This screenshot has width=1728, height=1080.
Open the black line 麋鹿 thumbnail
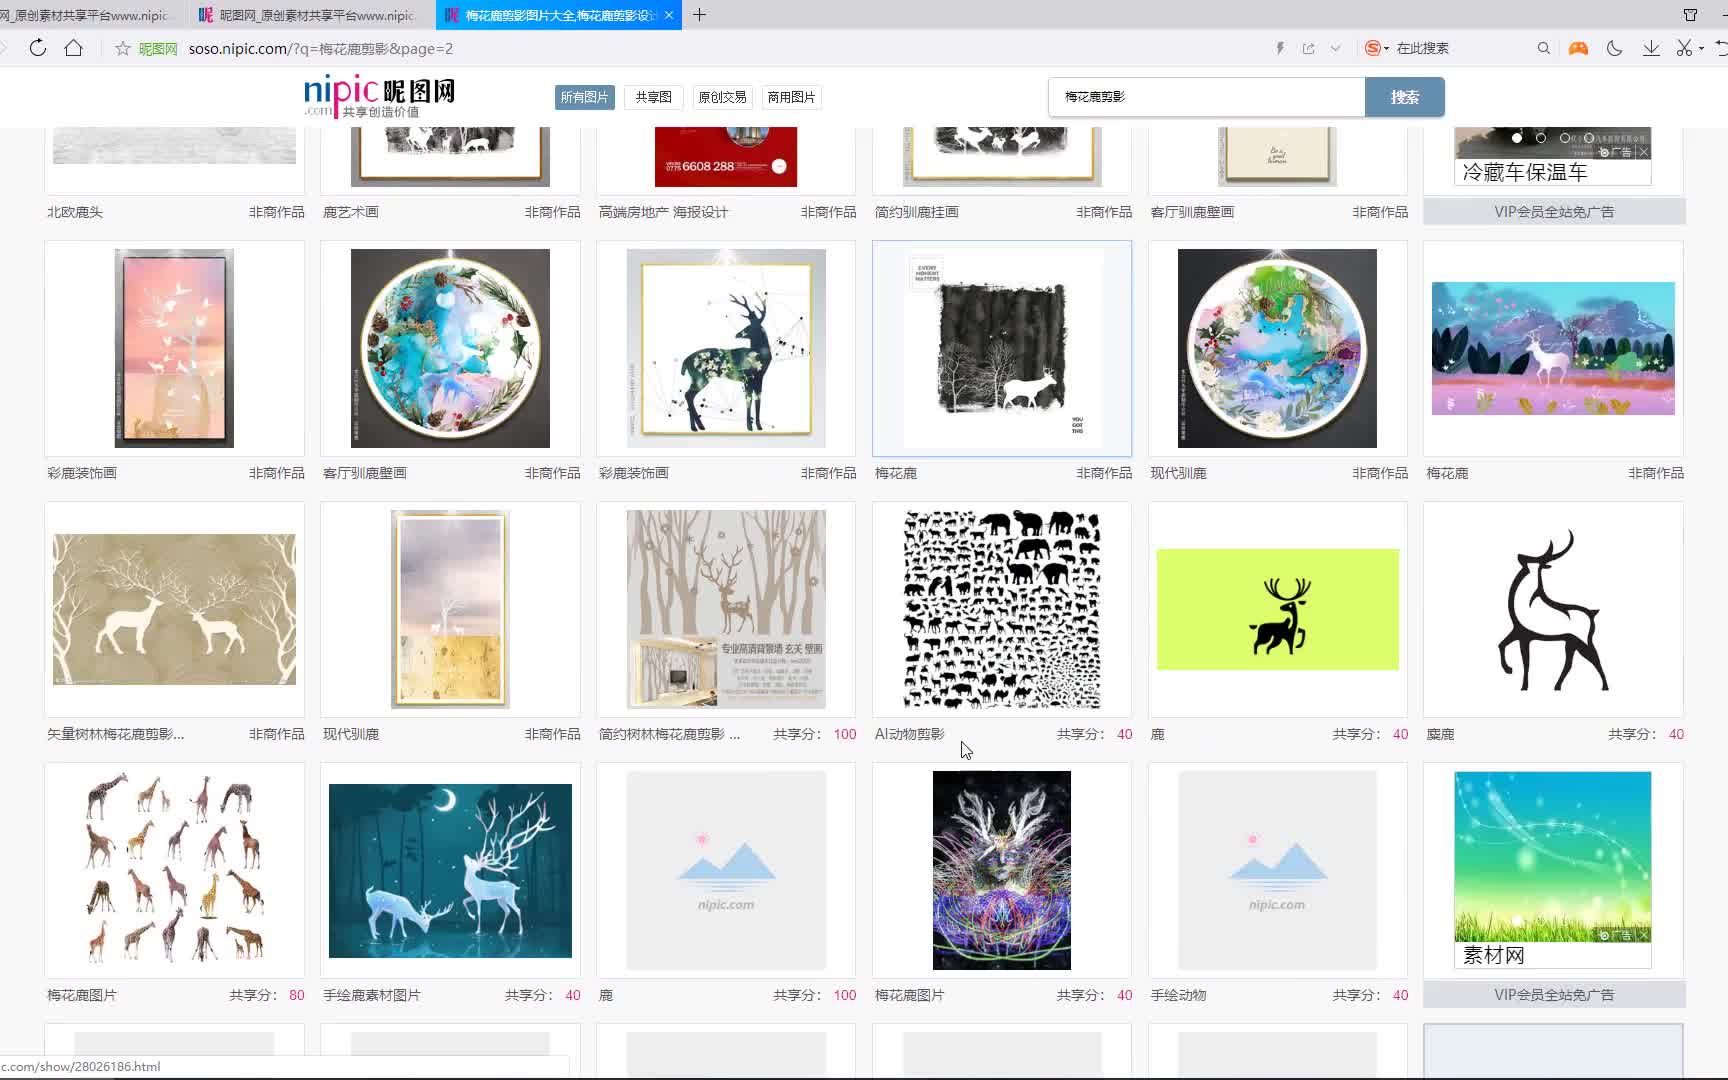pos(1553,609)
